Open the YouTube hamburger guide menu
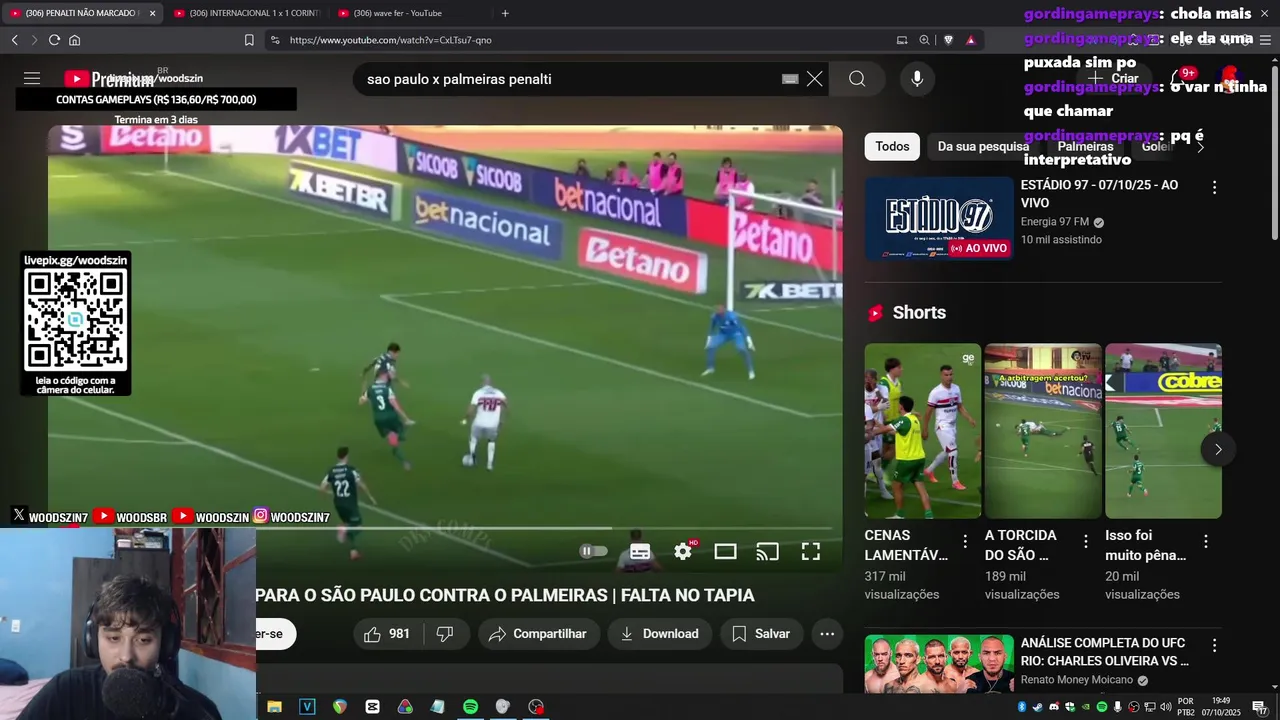1280x720 pixels. 32,78
